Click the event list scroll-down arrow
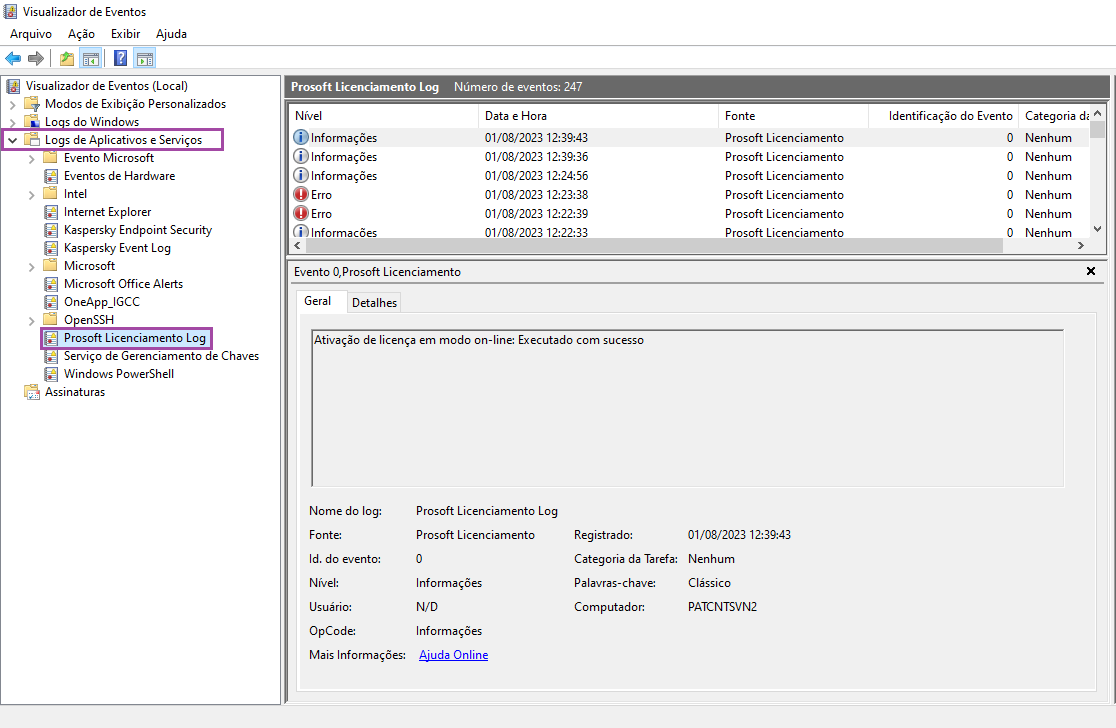This screenshot has width=1116, height=728. click(1097, 228)
